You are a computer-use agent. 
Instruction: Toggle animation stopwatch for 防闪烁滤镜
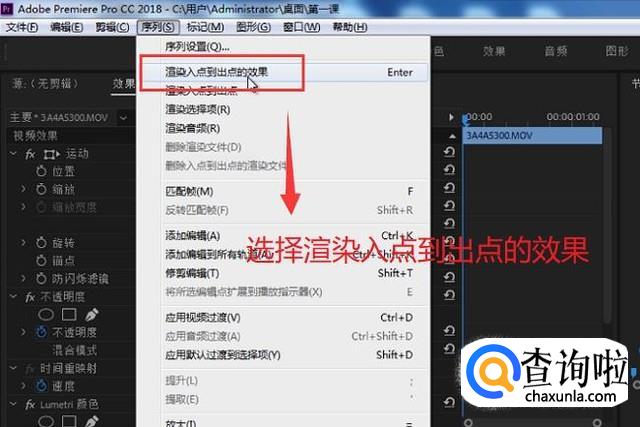[x=41, y=278]
